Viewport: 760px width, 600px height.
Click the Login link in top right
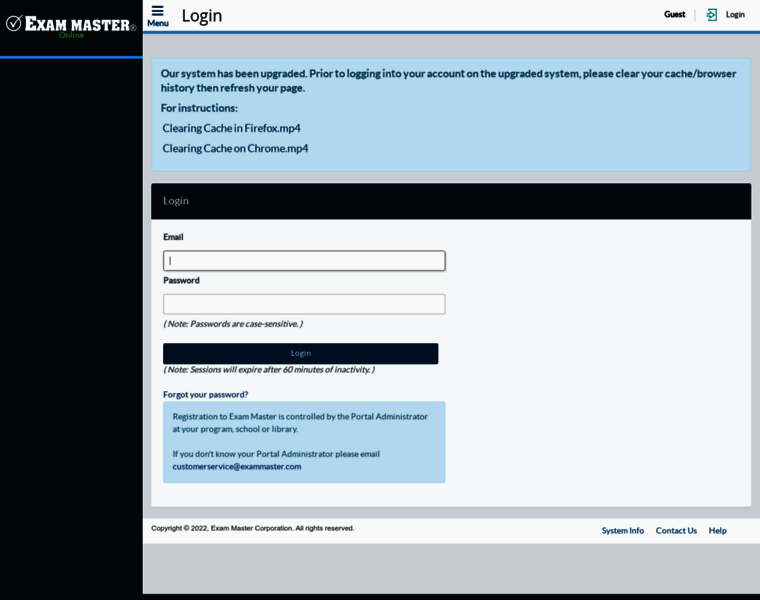pyautogui.click(x=735, y=15)
